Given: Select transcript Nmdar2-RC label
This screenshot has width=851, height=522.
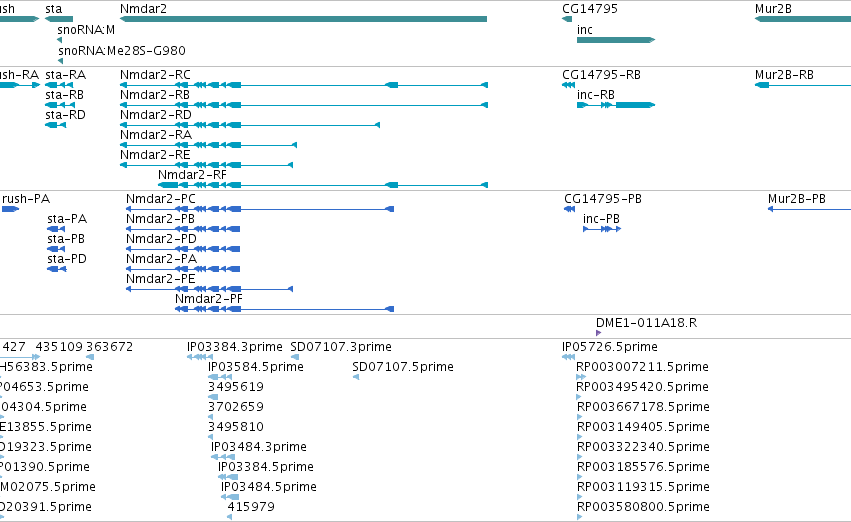Looking at the screenshot, I should [155, 75].
